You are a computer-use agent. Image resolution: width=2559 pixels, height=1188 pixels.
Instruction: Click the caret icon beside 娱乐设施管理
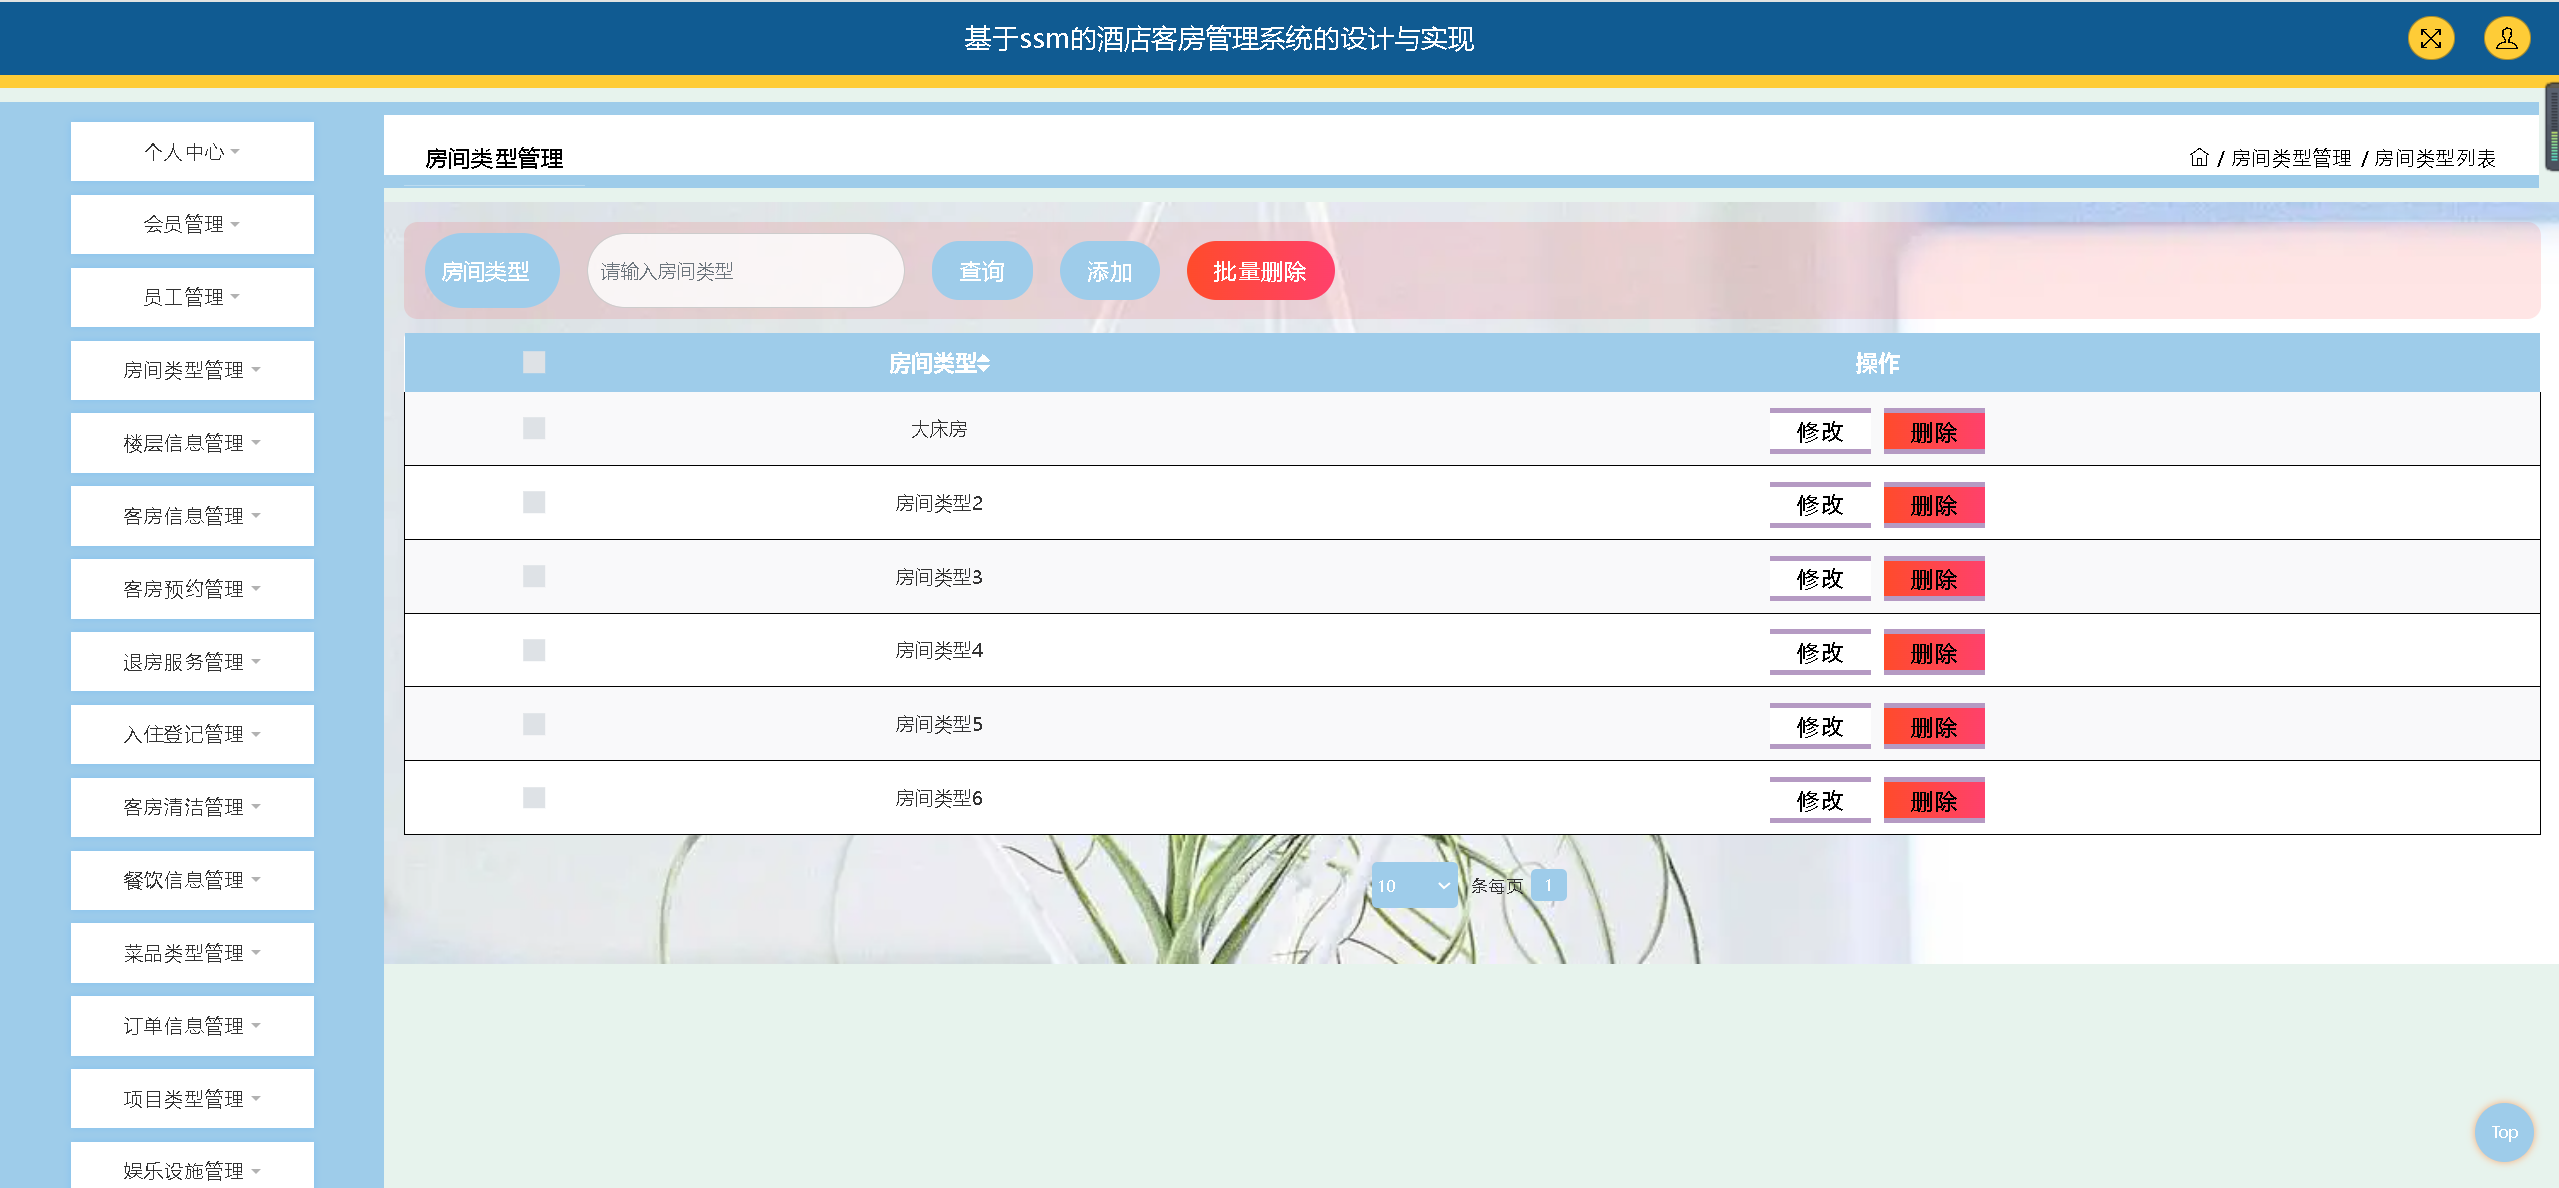point(257,1171)
